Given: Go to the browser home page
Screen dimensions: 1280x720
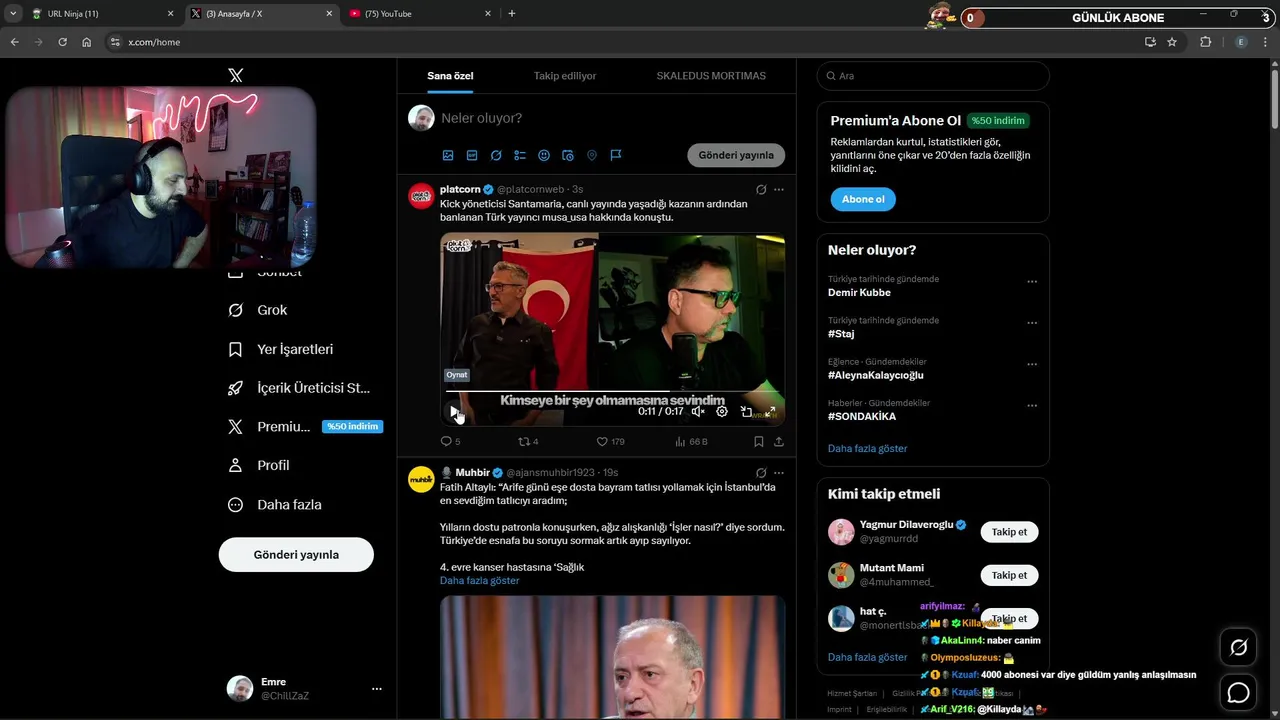Looking at the screenshot, I should 87,42.
